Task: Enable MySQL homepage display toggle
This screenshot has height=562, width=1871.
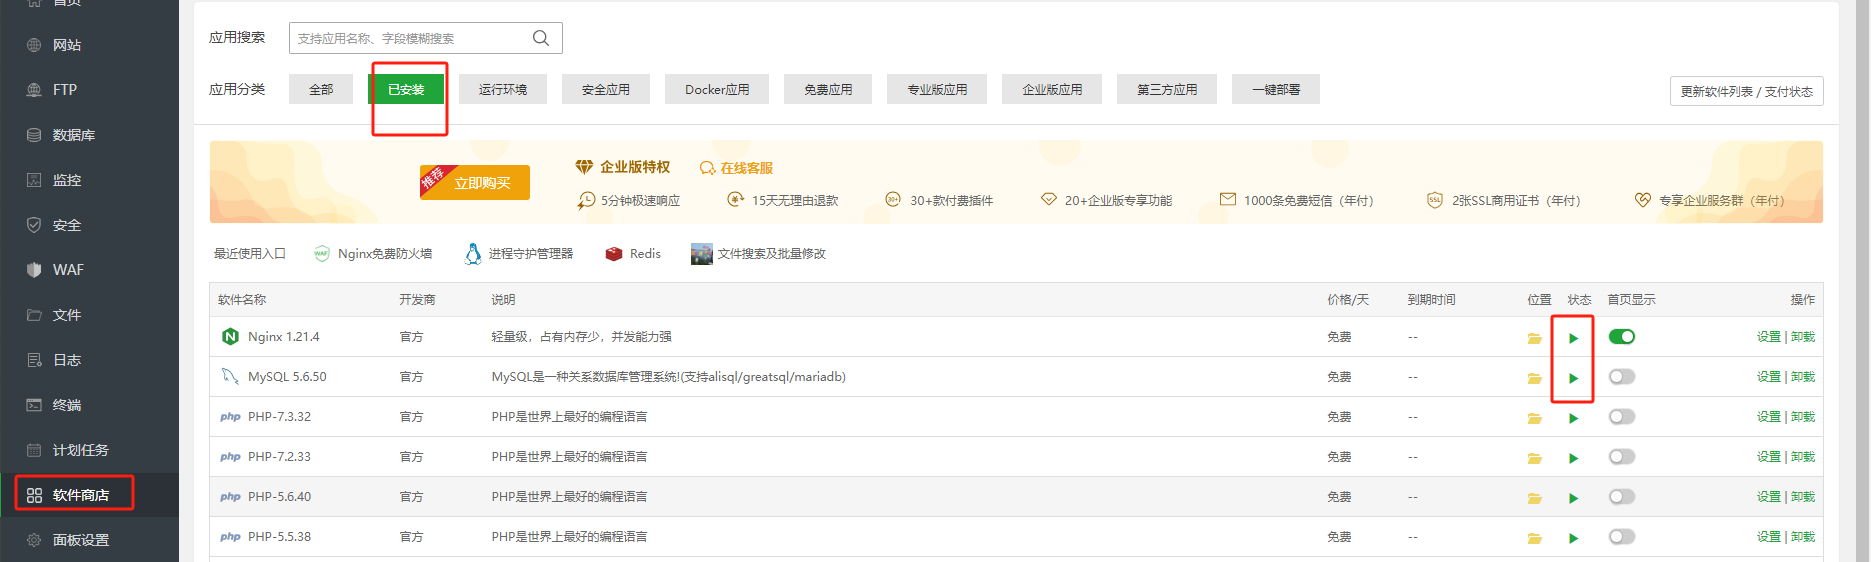Action: (x=1621, y=377)
